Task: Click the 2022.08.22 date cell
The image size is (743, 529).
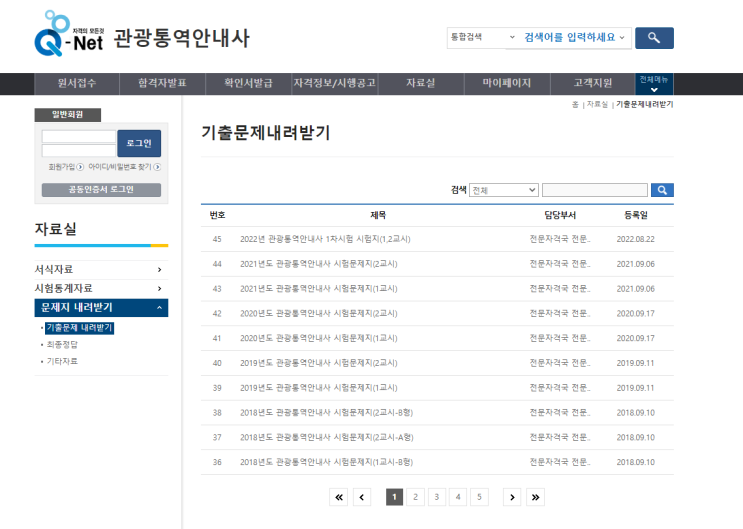Action: pos(635,239)
